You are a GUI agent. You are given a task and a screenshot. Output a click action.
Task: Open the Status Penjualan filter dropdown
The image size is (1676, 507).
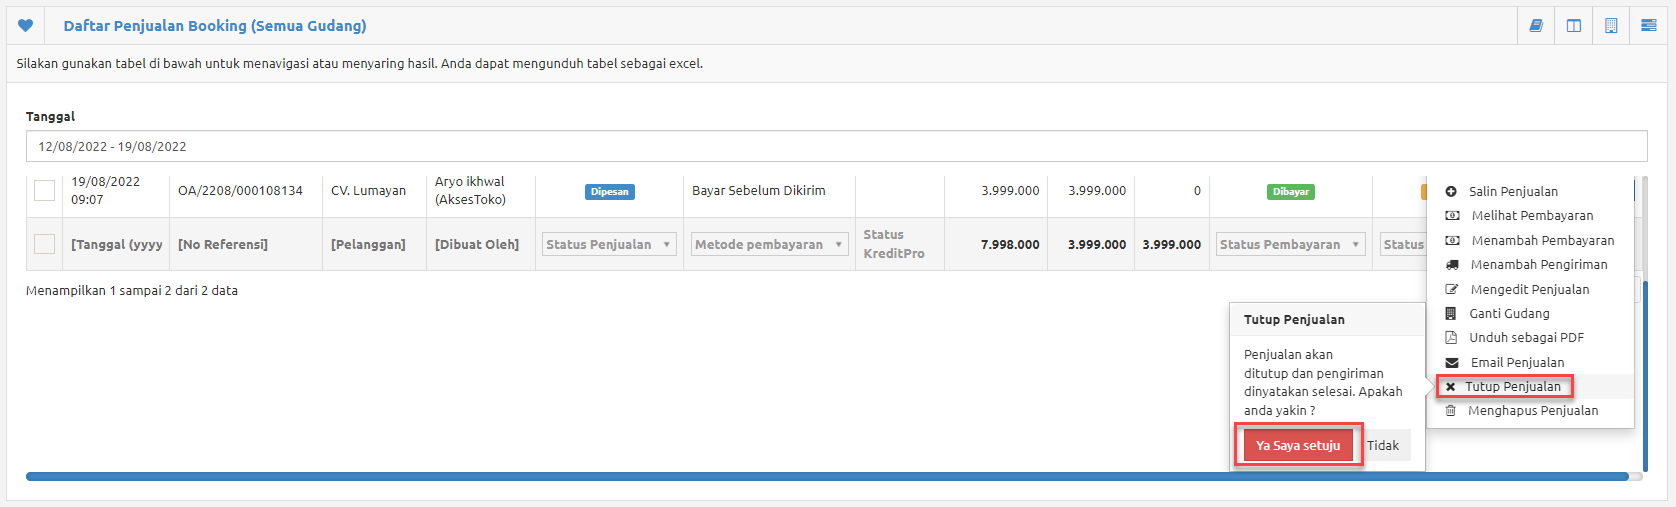point(609,244)
